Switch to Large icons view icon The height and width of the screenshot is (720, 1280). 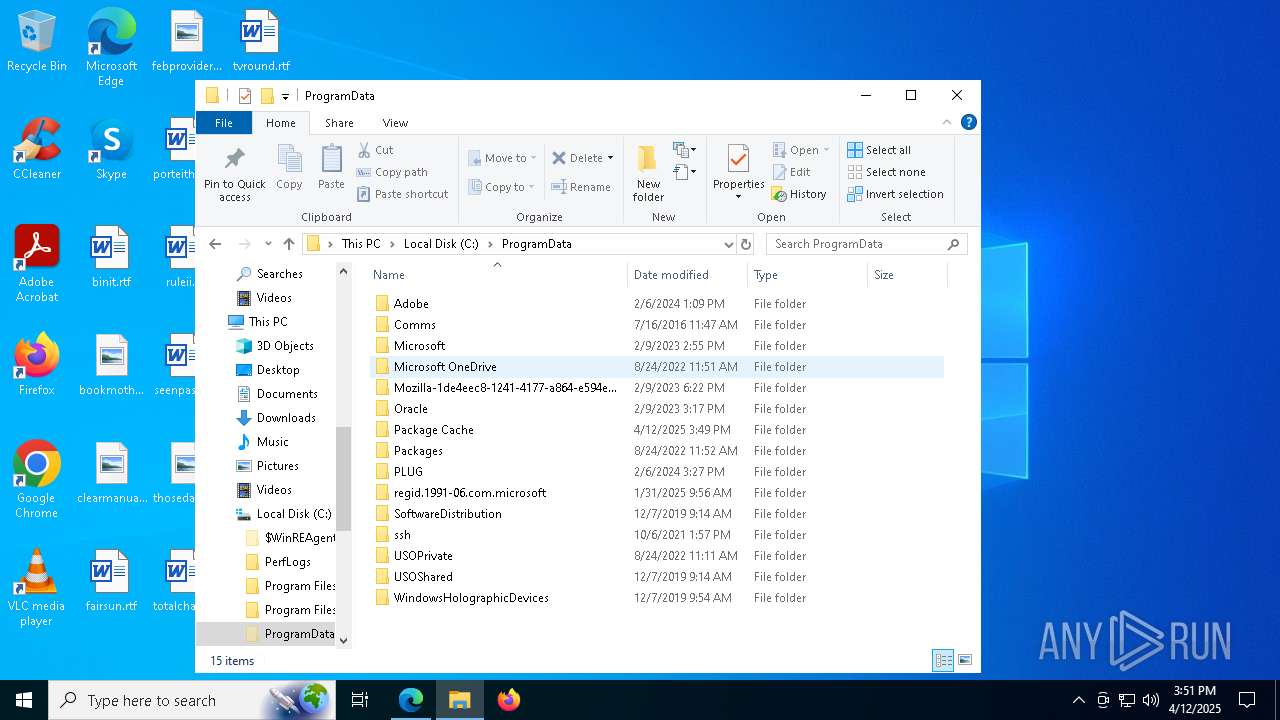click(965, 660)
